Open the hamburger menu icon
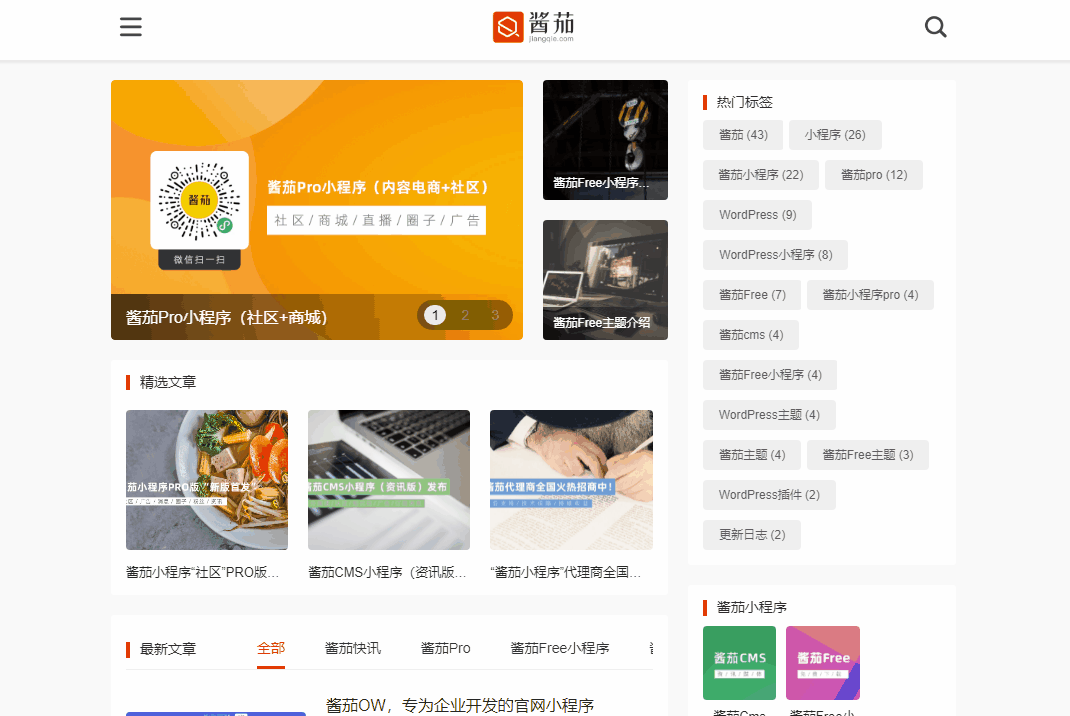 click(131, 27)
